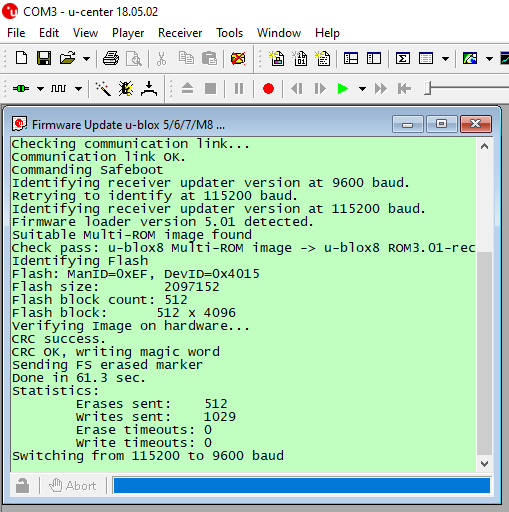
Task: Click the Print icon in the toolbar
Action: (111, 58)
